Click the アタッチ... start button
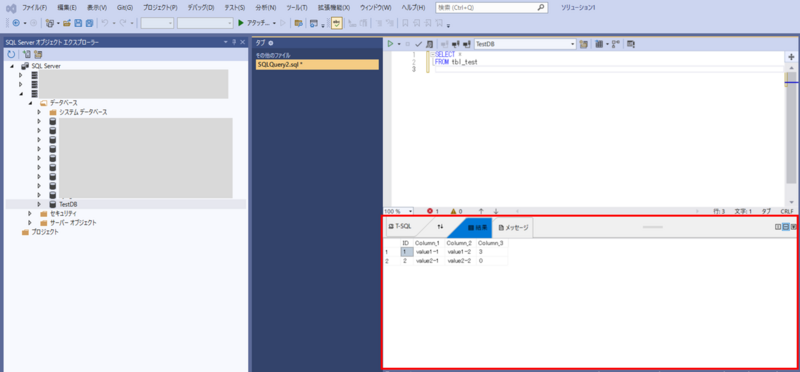The width and height of the screenshot is (800, 372). [x=255, y=23]
